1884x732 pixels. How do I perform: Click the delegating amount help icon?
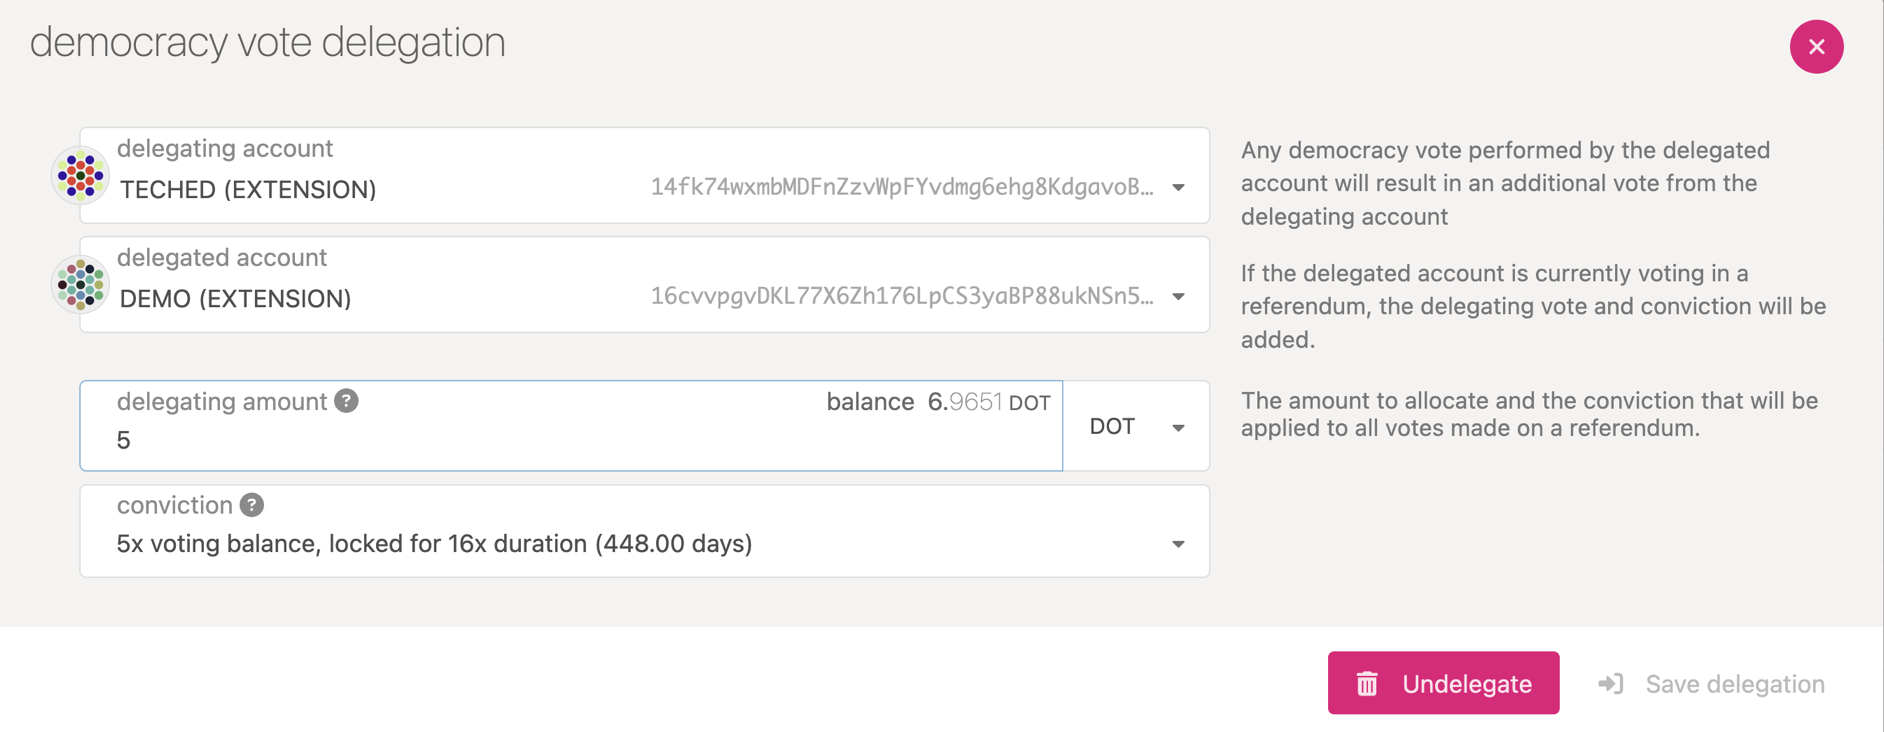[346, 401]
